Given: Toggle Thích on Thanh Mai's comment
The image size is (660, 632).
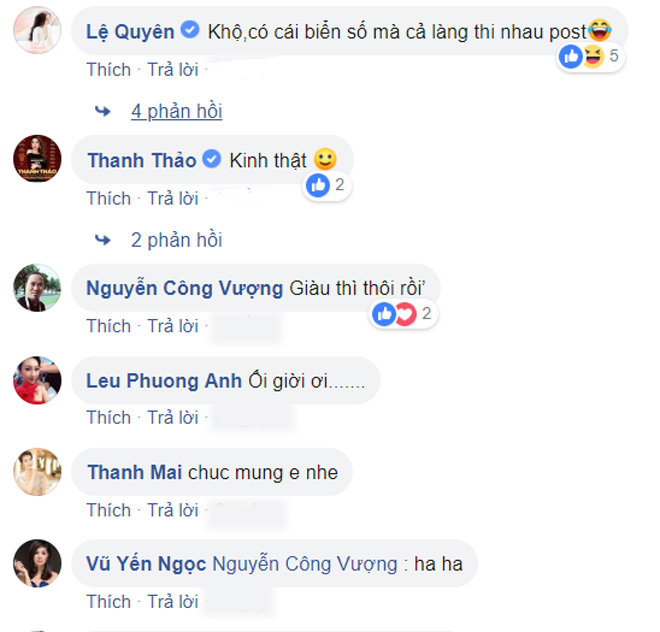Looking at the screenshot, I should coord(108,510).
